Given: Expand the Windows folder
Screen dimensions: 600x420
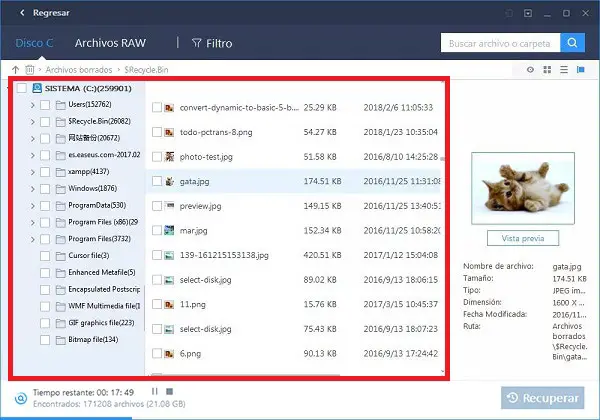Looking at the screenshot, I should (33, 189).
